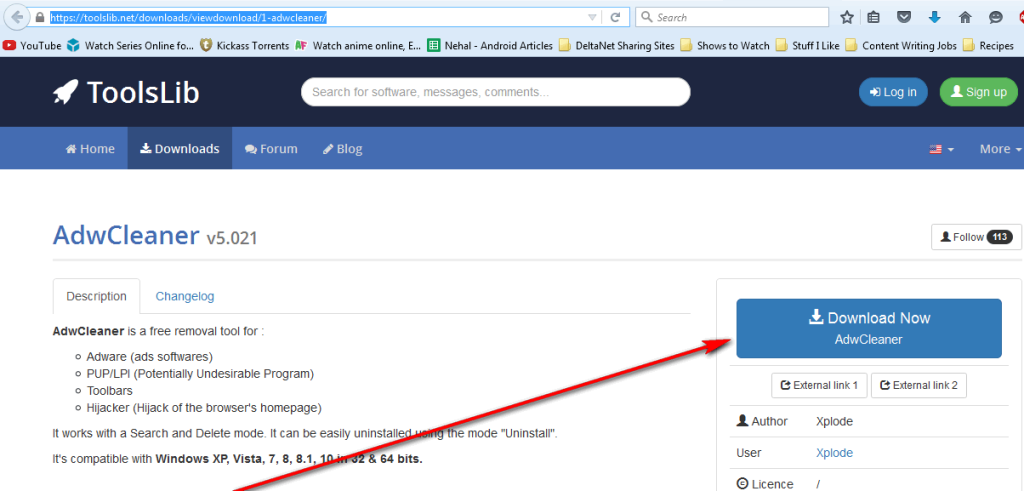
Task: Select the address bar URL
Action: click(x=189, y=18)
